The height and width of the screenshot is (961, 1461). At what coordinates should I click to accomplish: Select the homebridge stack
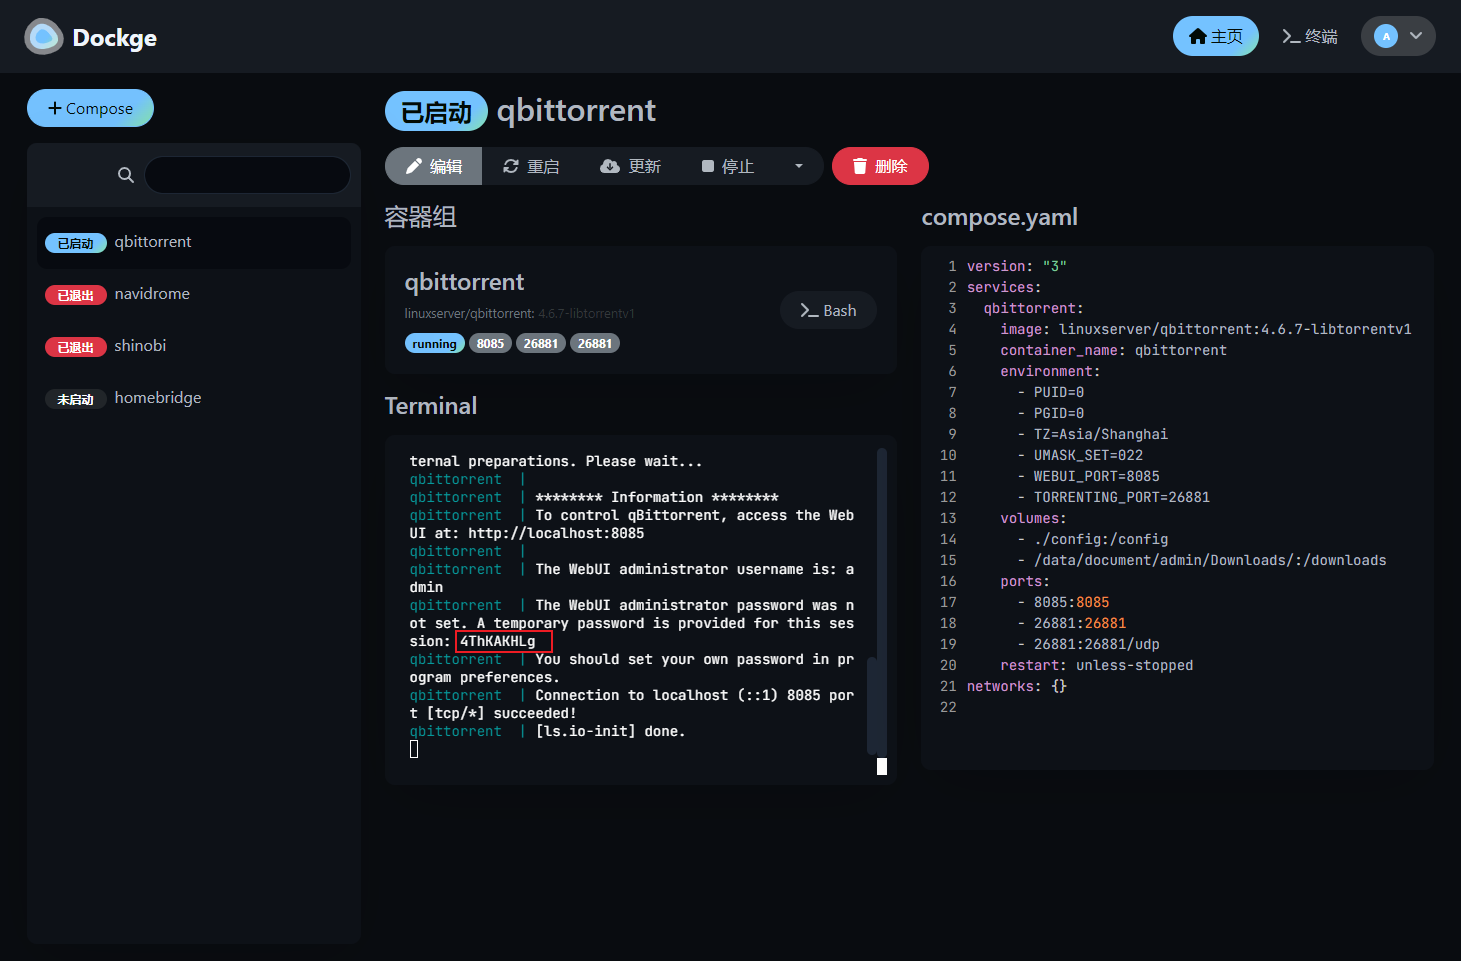(194, 398)
